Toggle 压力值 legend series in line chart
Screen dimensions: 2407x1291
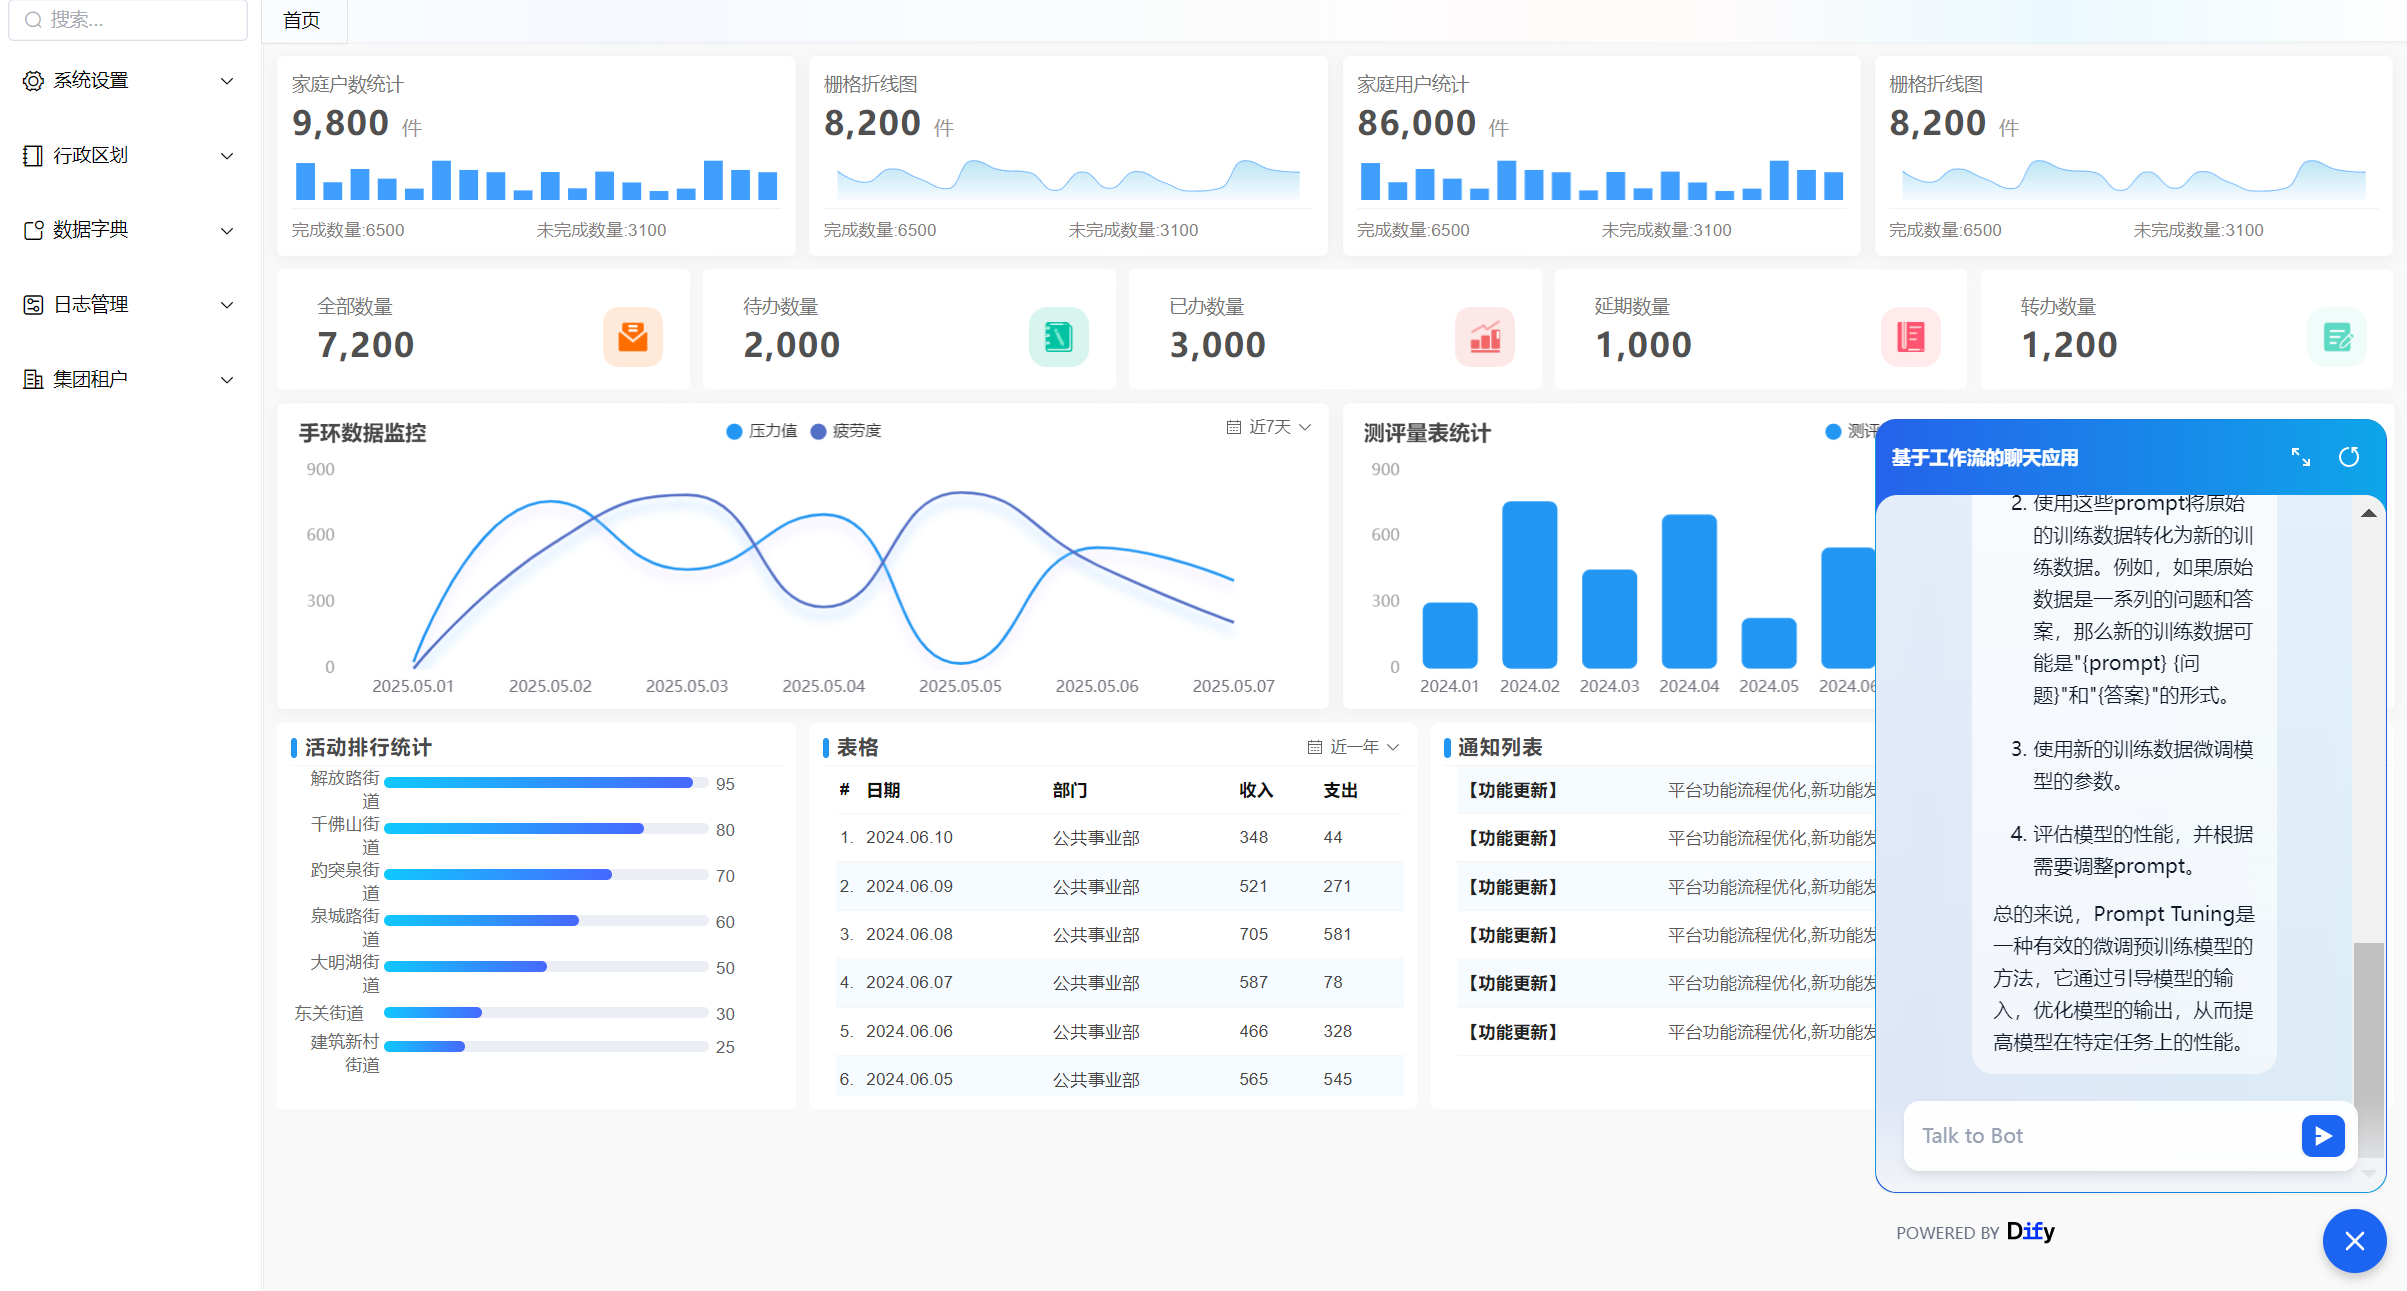(762, 431)
